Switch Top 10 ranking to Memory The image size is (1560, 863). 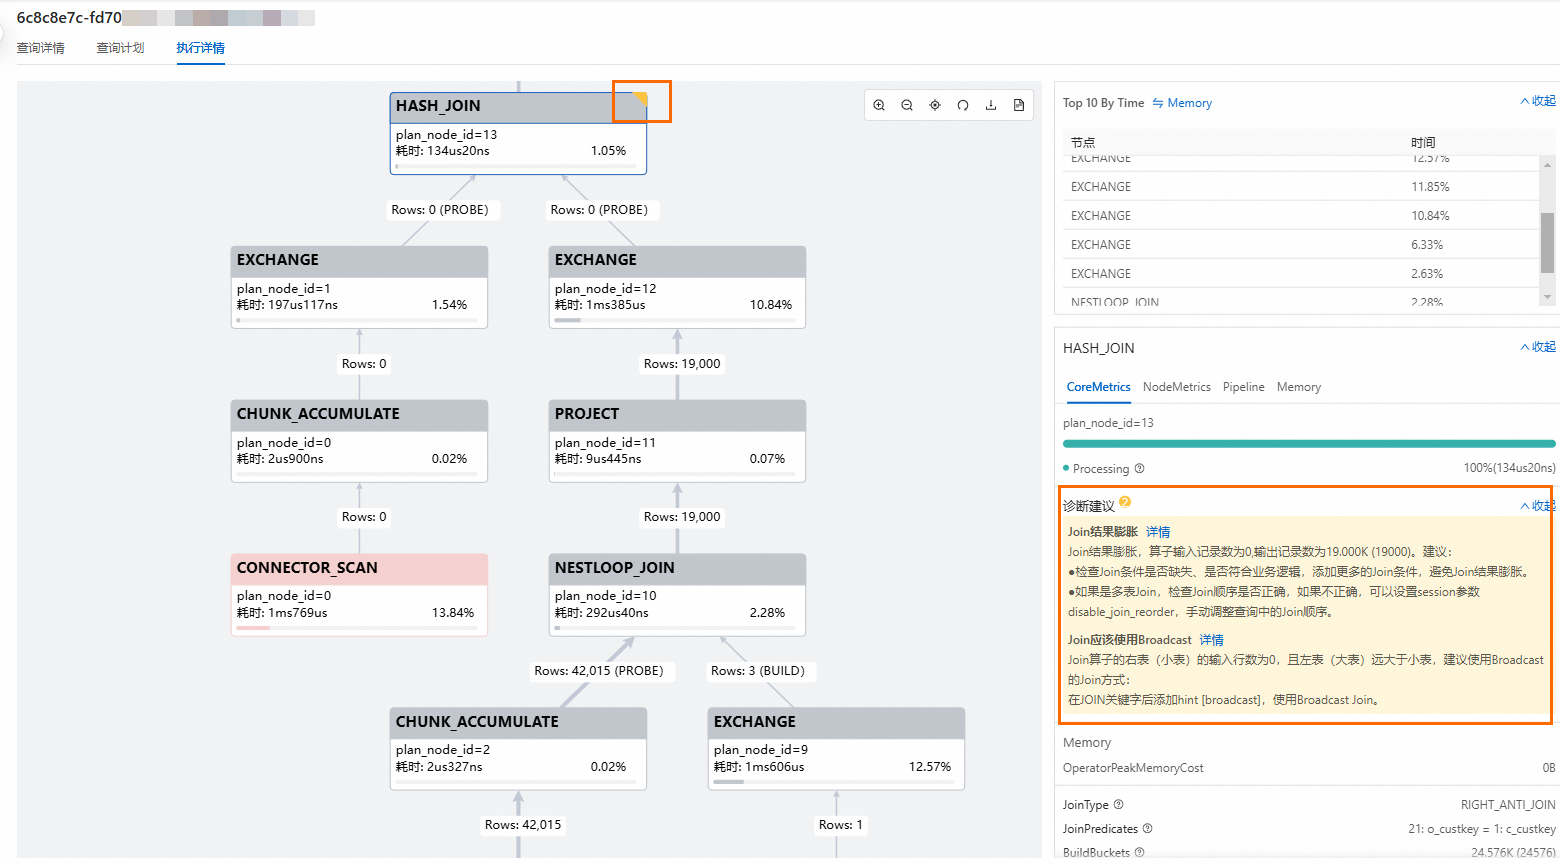(1182, 103)
